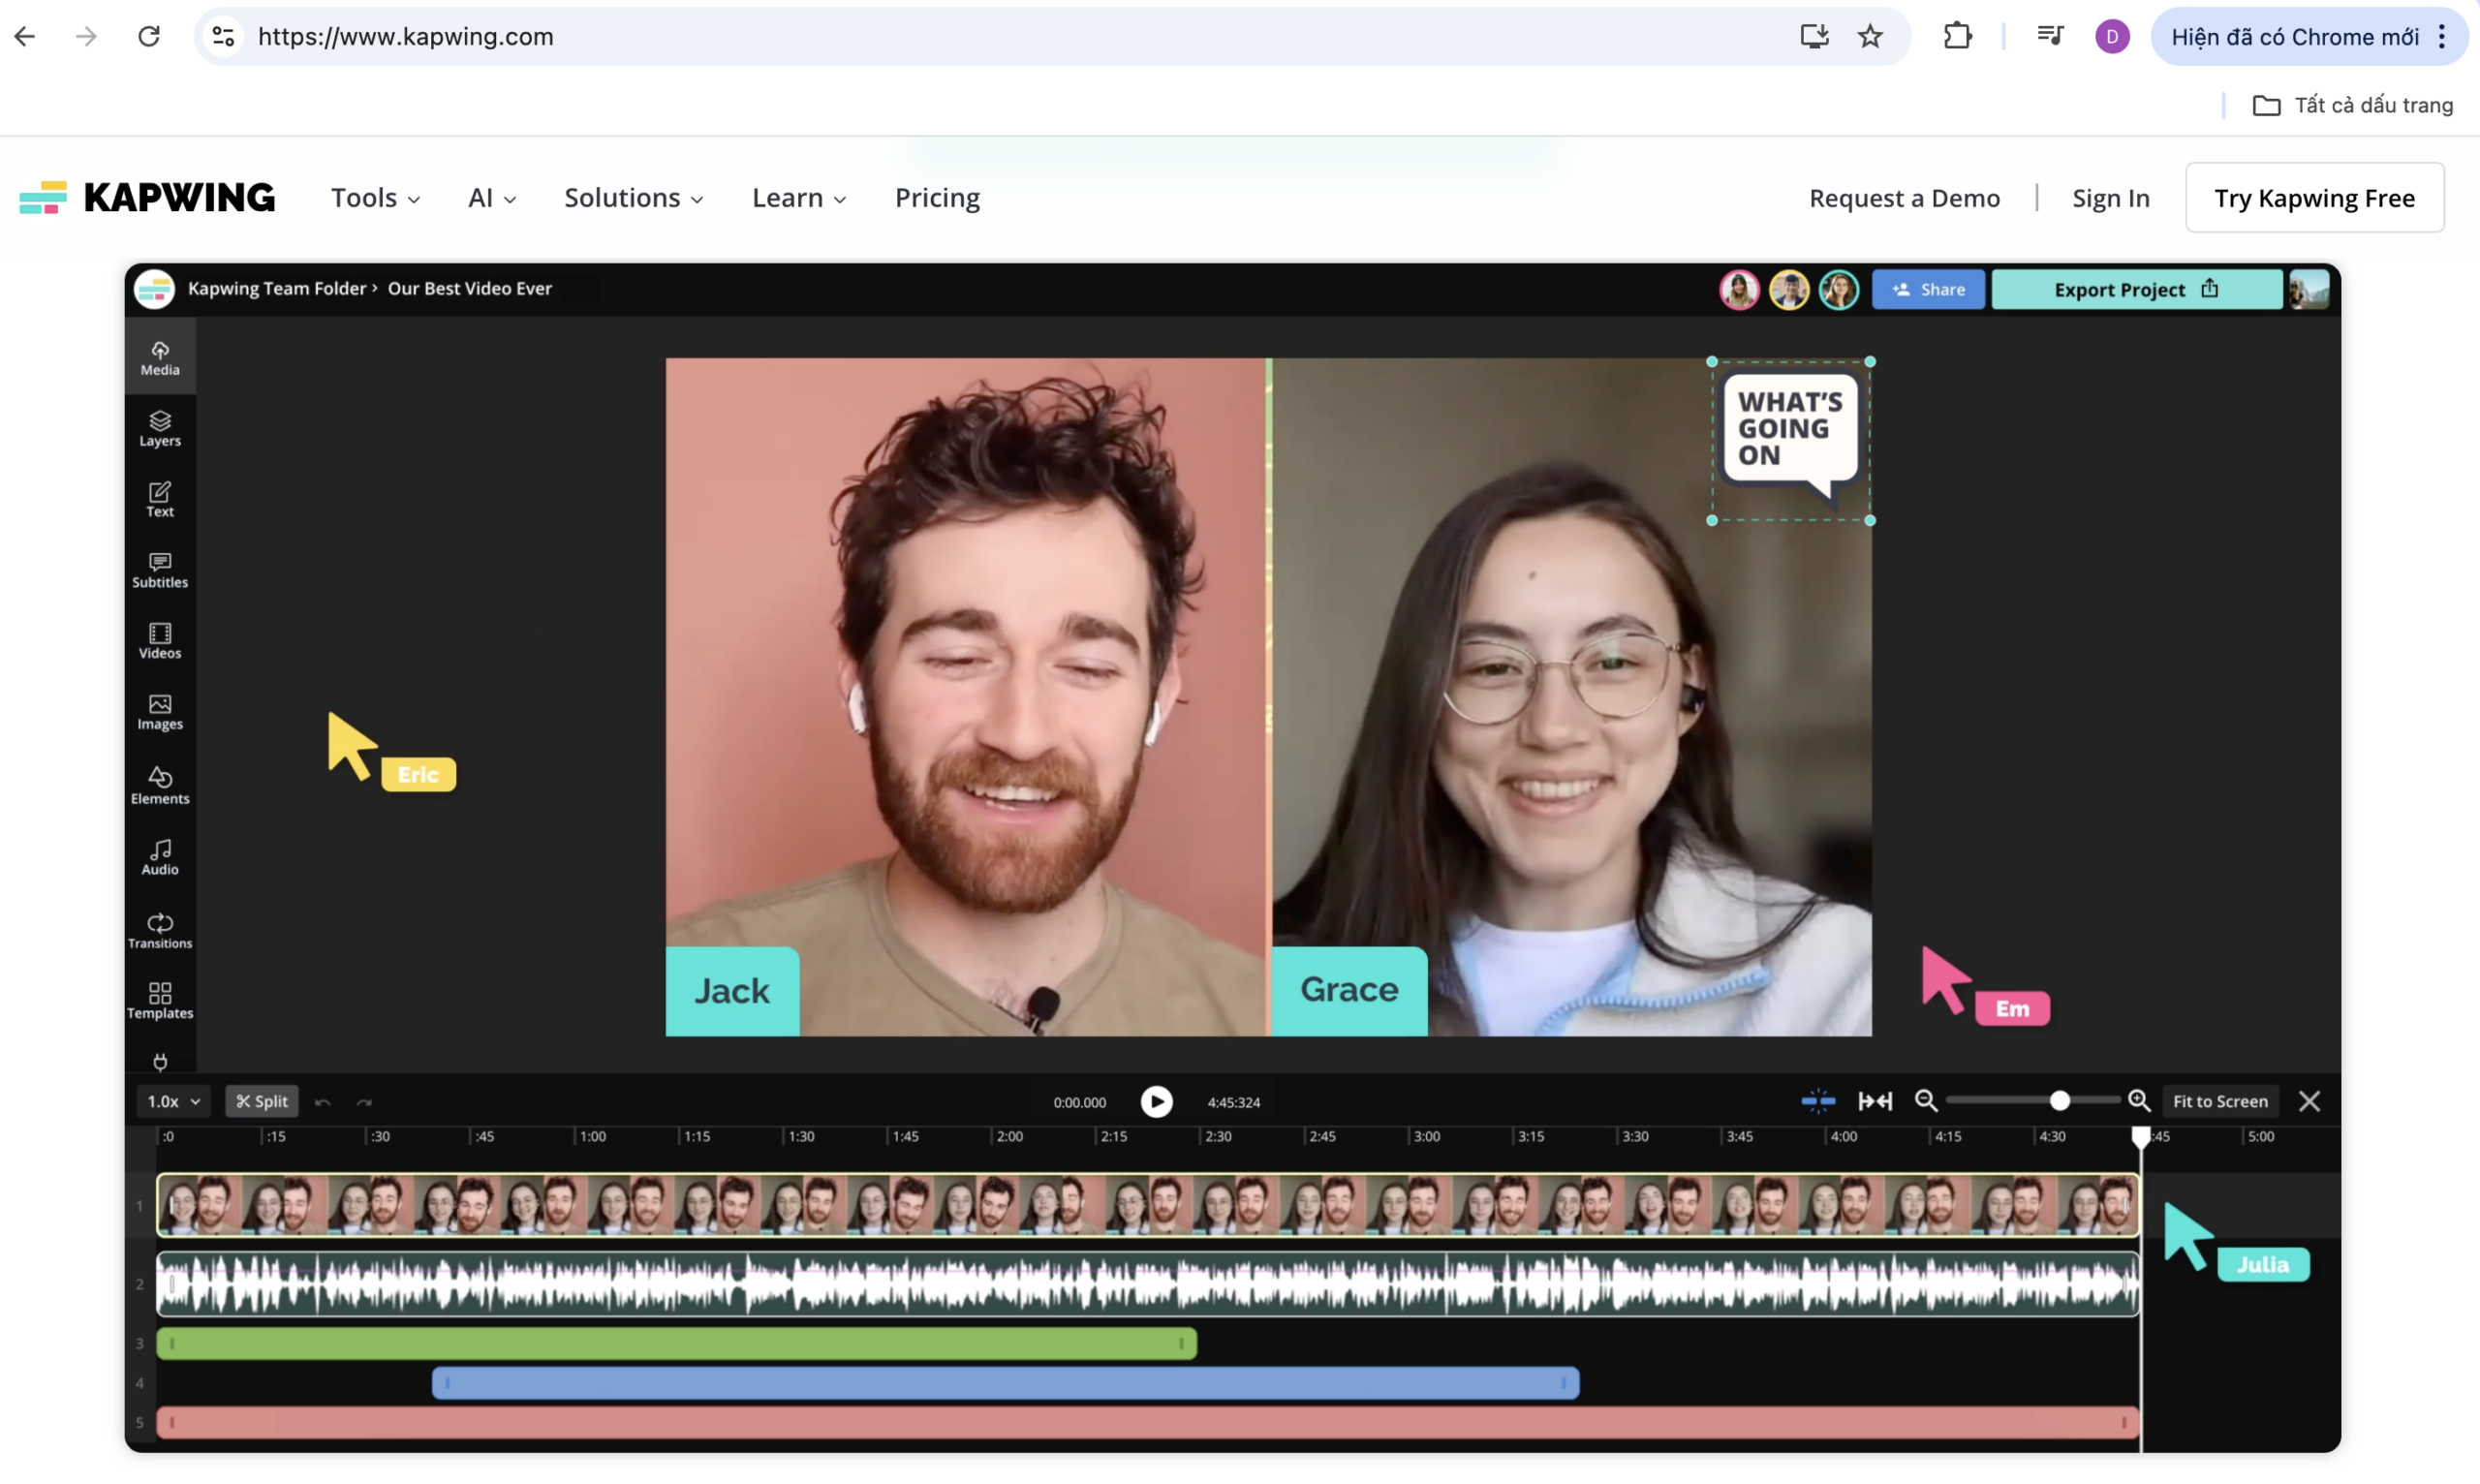The image size is (2480, 1484).
Task: Bookmark this page with star icon
Action: click(1870, 37)
